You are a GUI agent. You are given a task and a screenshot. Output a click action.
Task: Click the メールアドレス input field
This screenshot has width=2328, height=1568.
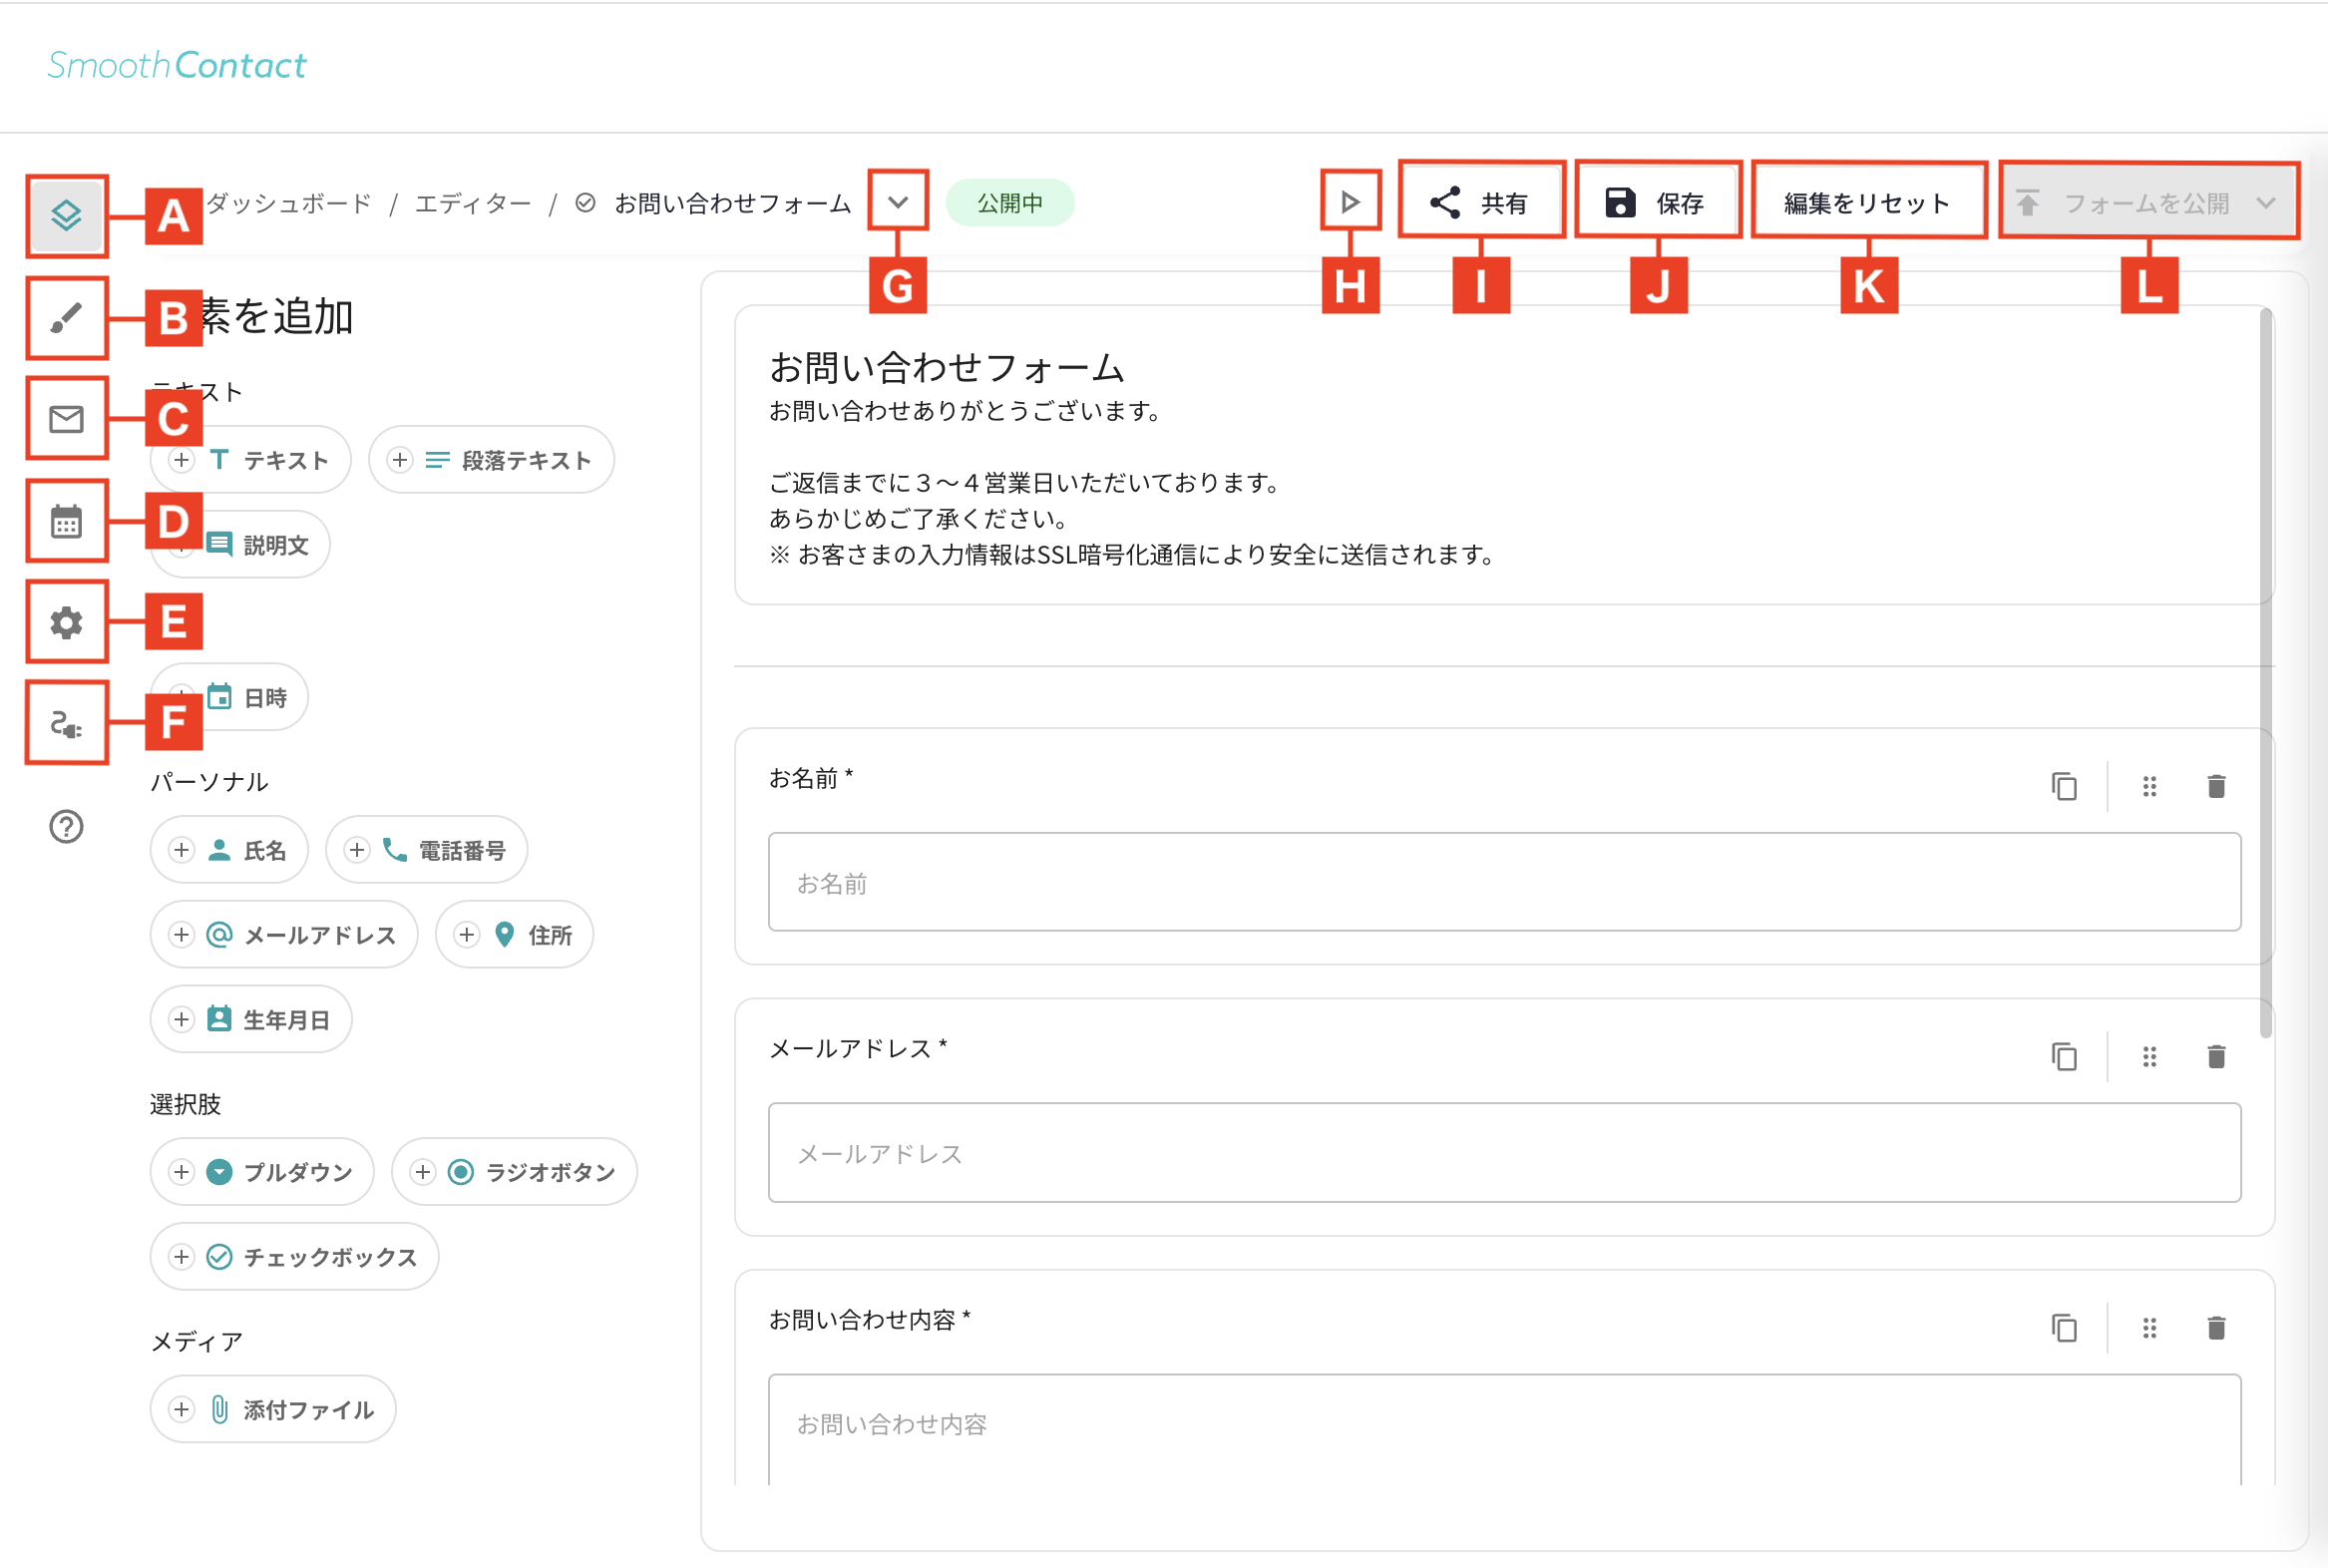[x=1504, y=1153]
